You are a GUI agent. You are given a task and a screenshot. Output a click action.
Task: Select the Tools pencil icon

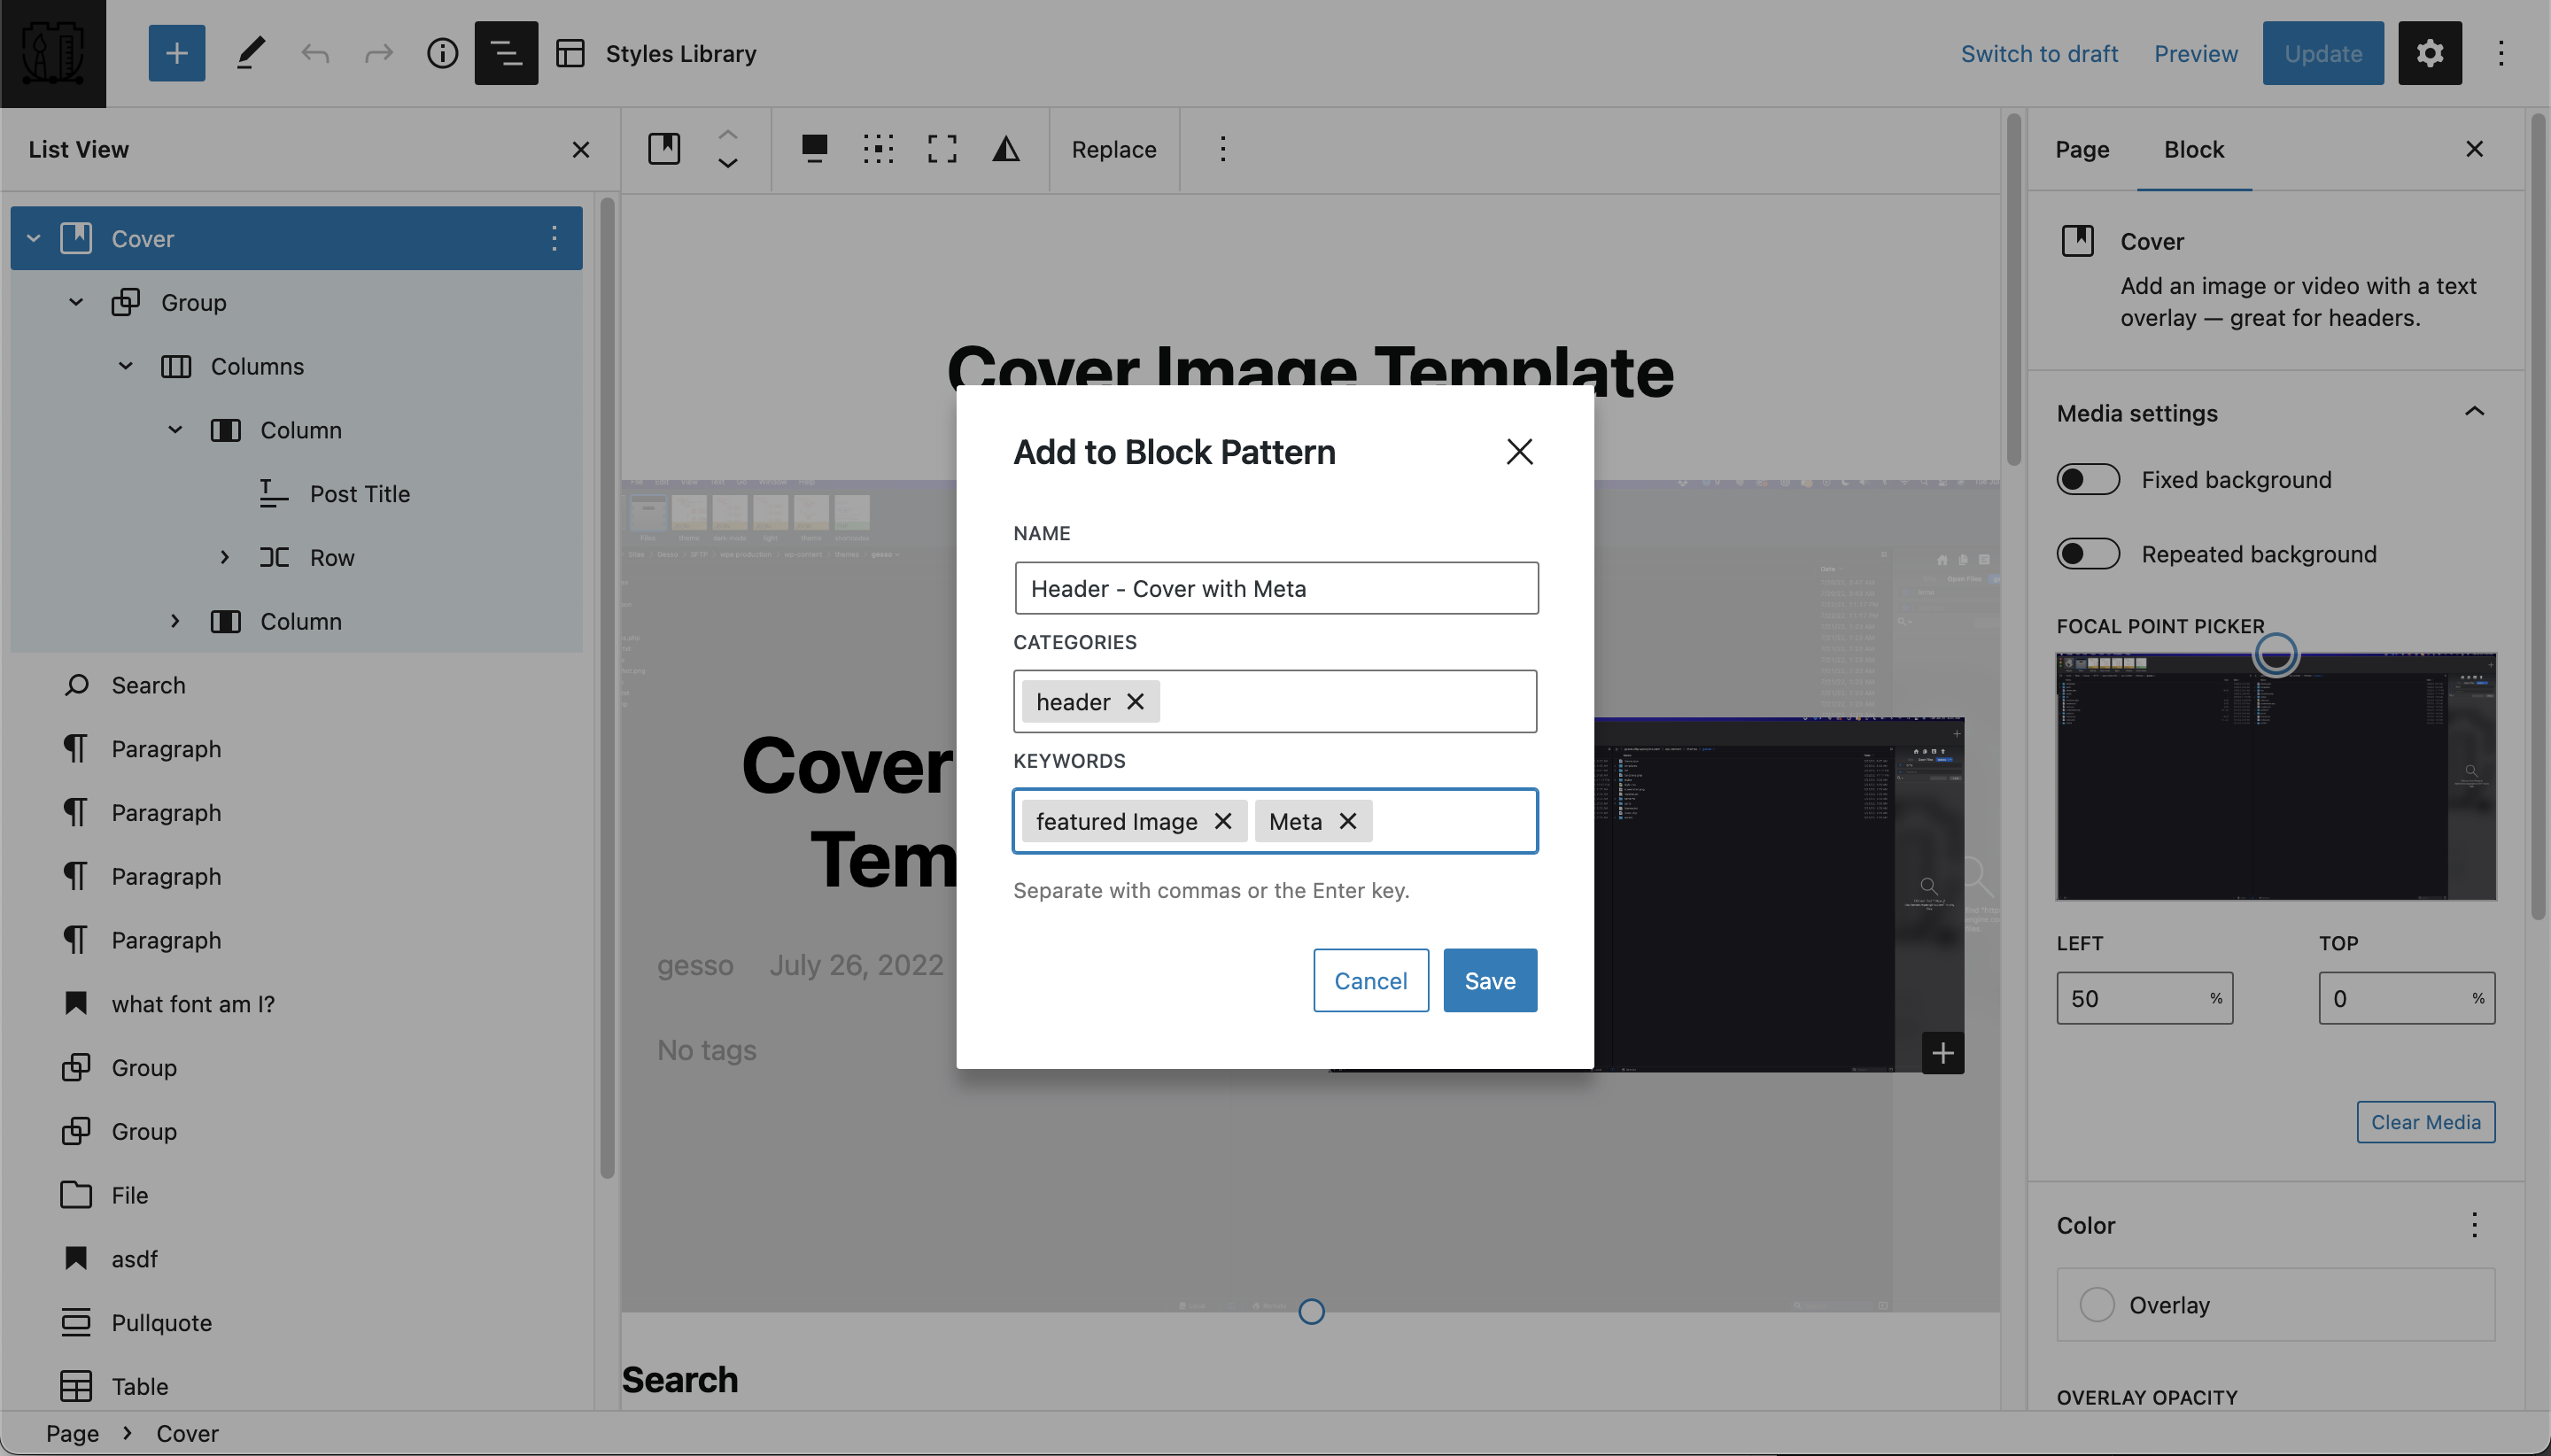tap(250, 53)
